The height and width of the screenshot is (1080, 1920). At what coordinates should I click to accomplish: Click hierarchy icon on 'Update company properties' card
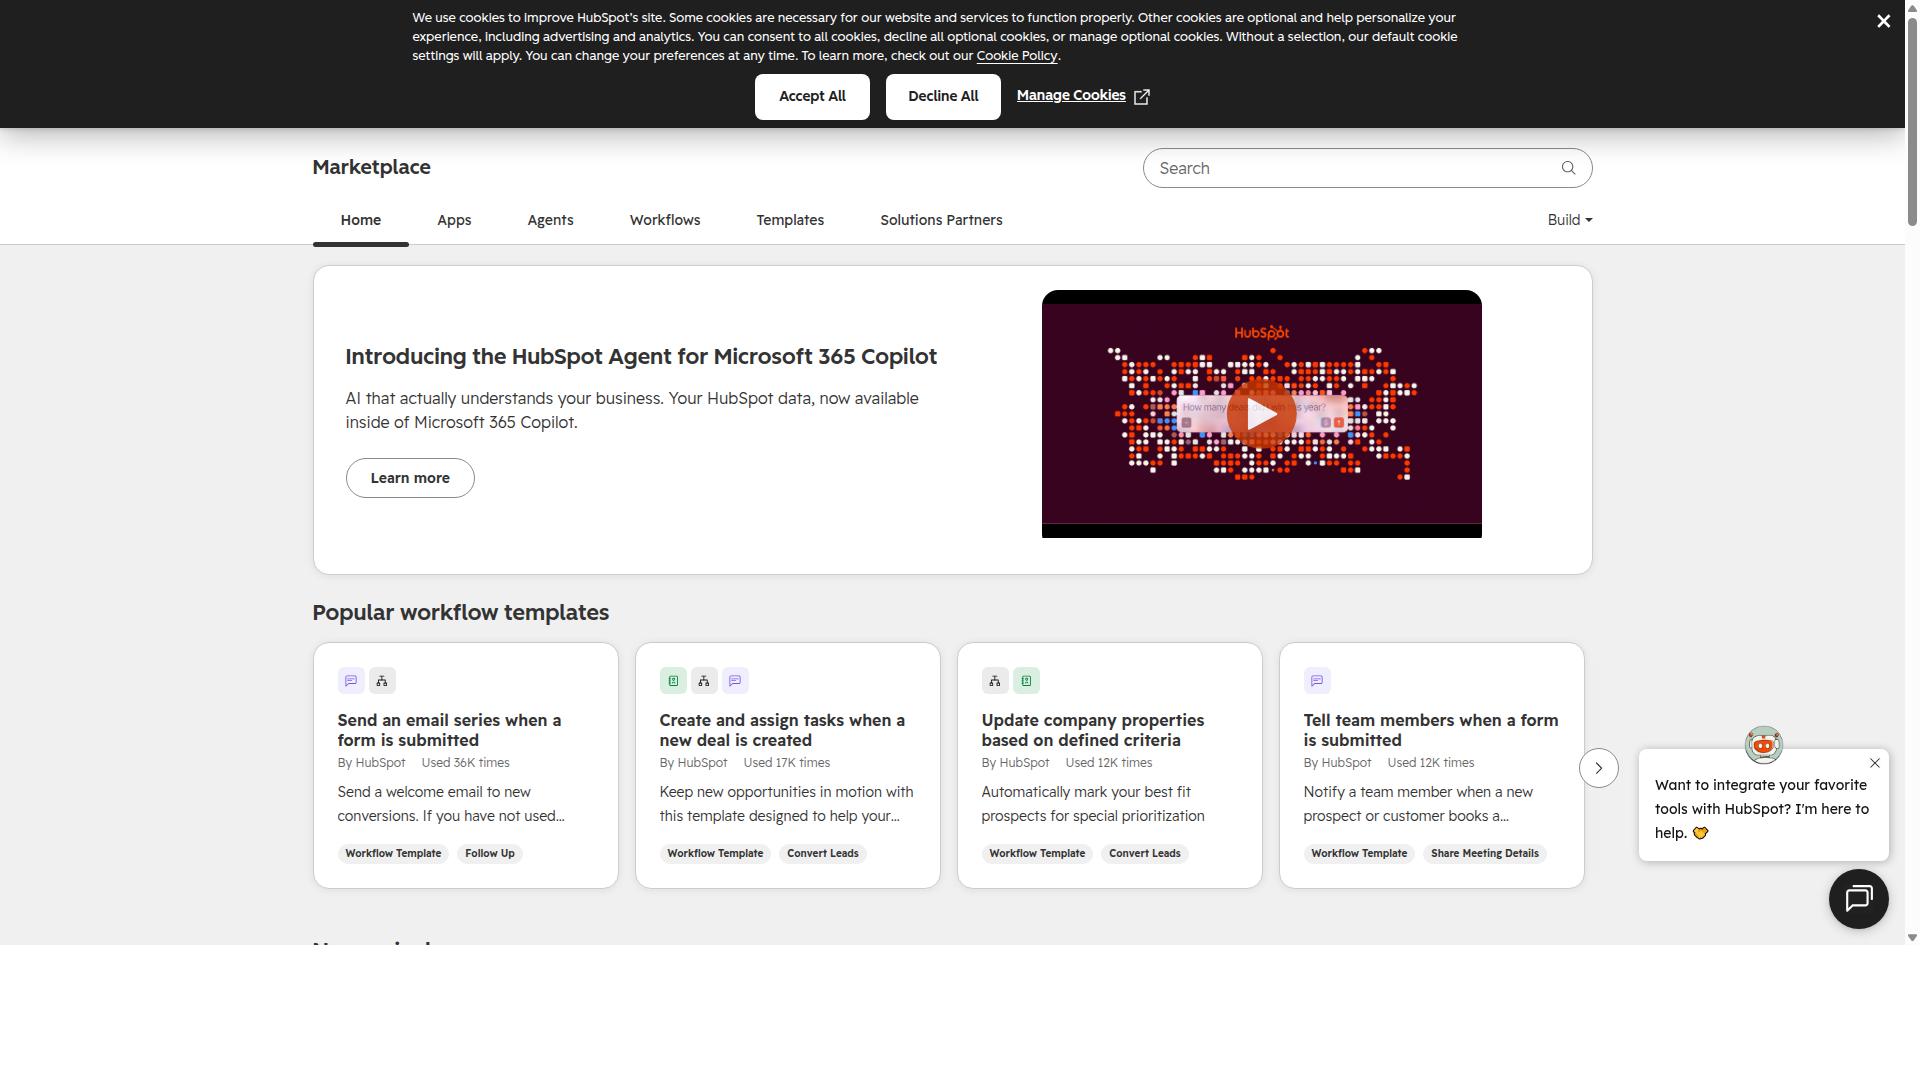995,681
